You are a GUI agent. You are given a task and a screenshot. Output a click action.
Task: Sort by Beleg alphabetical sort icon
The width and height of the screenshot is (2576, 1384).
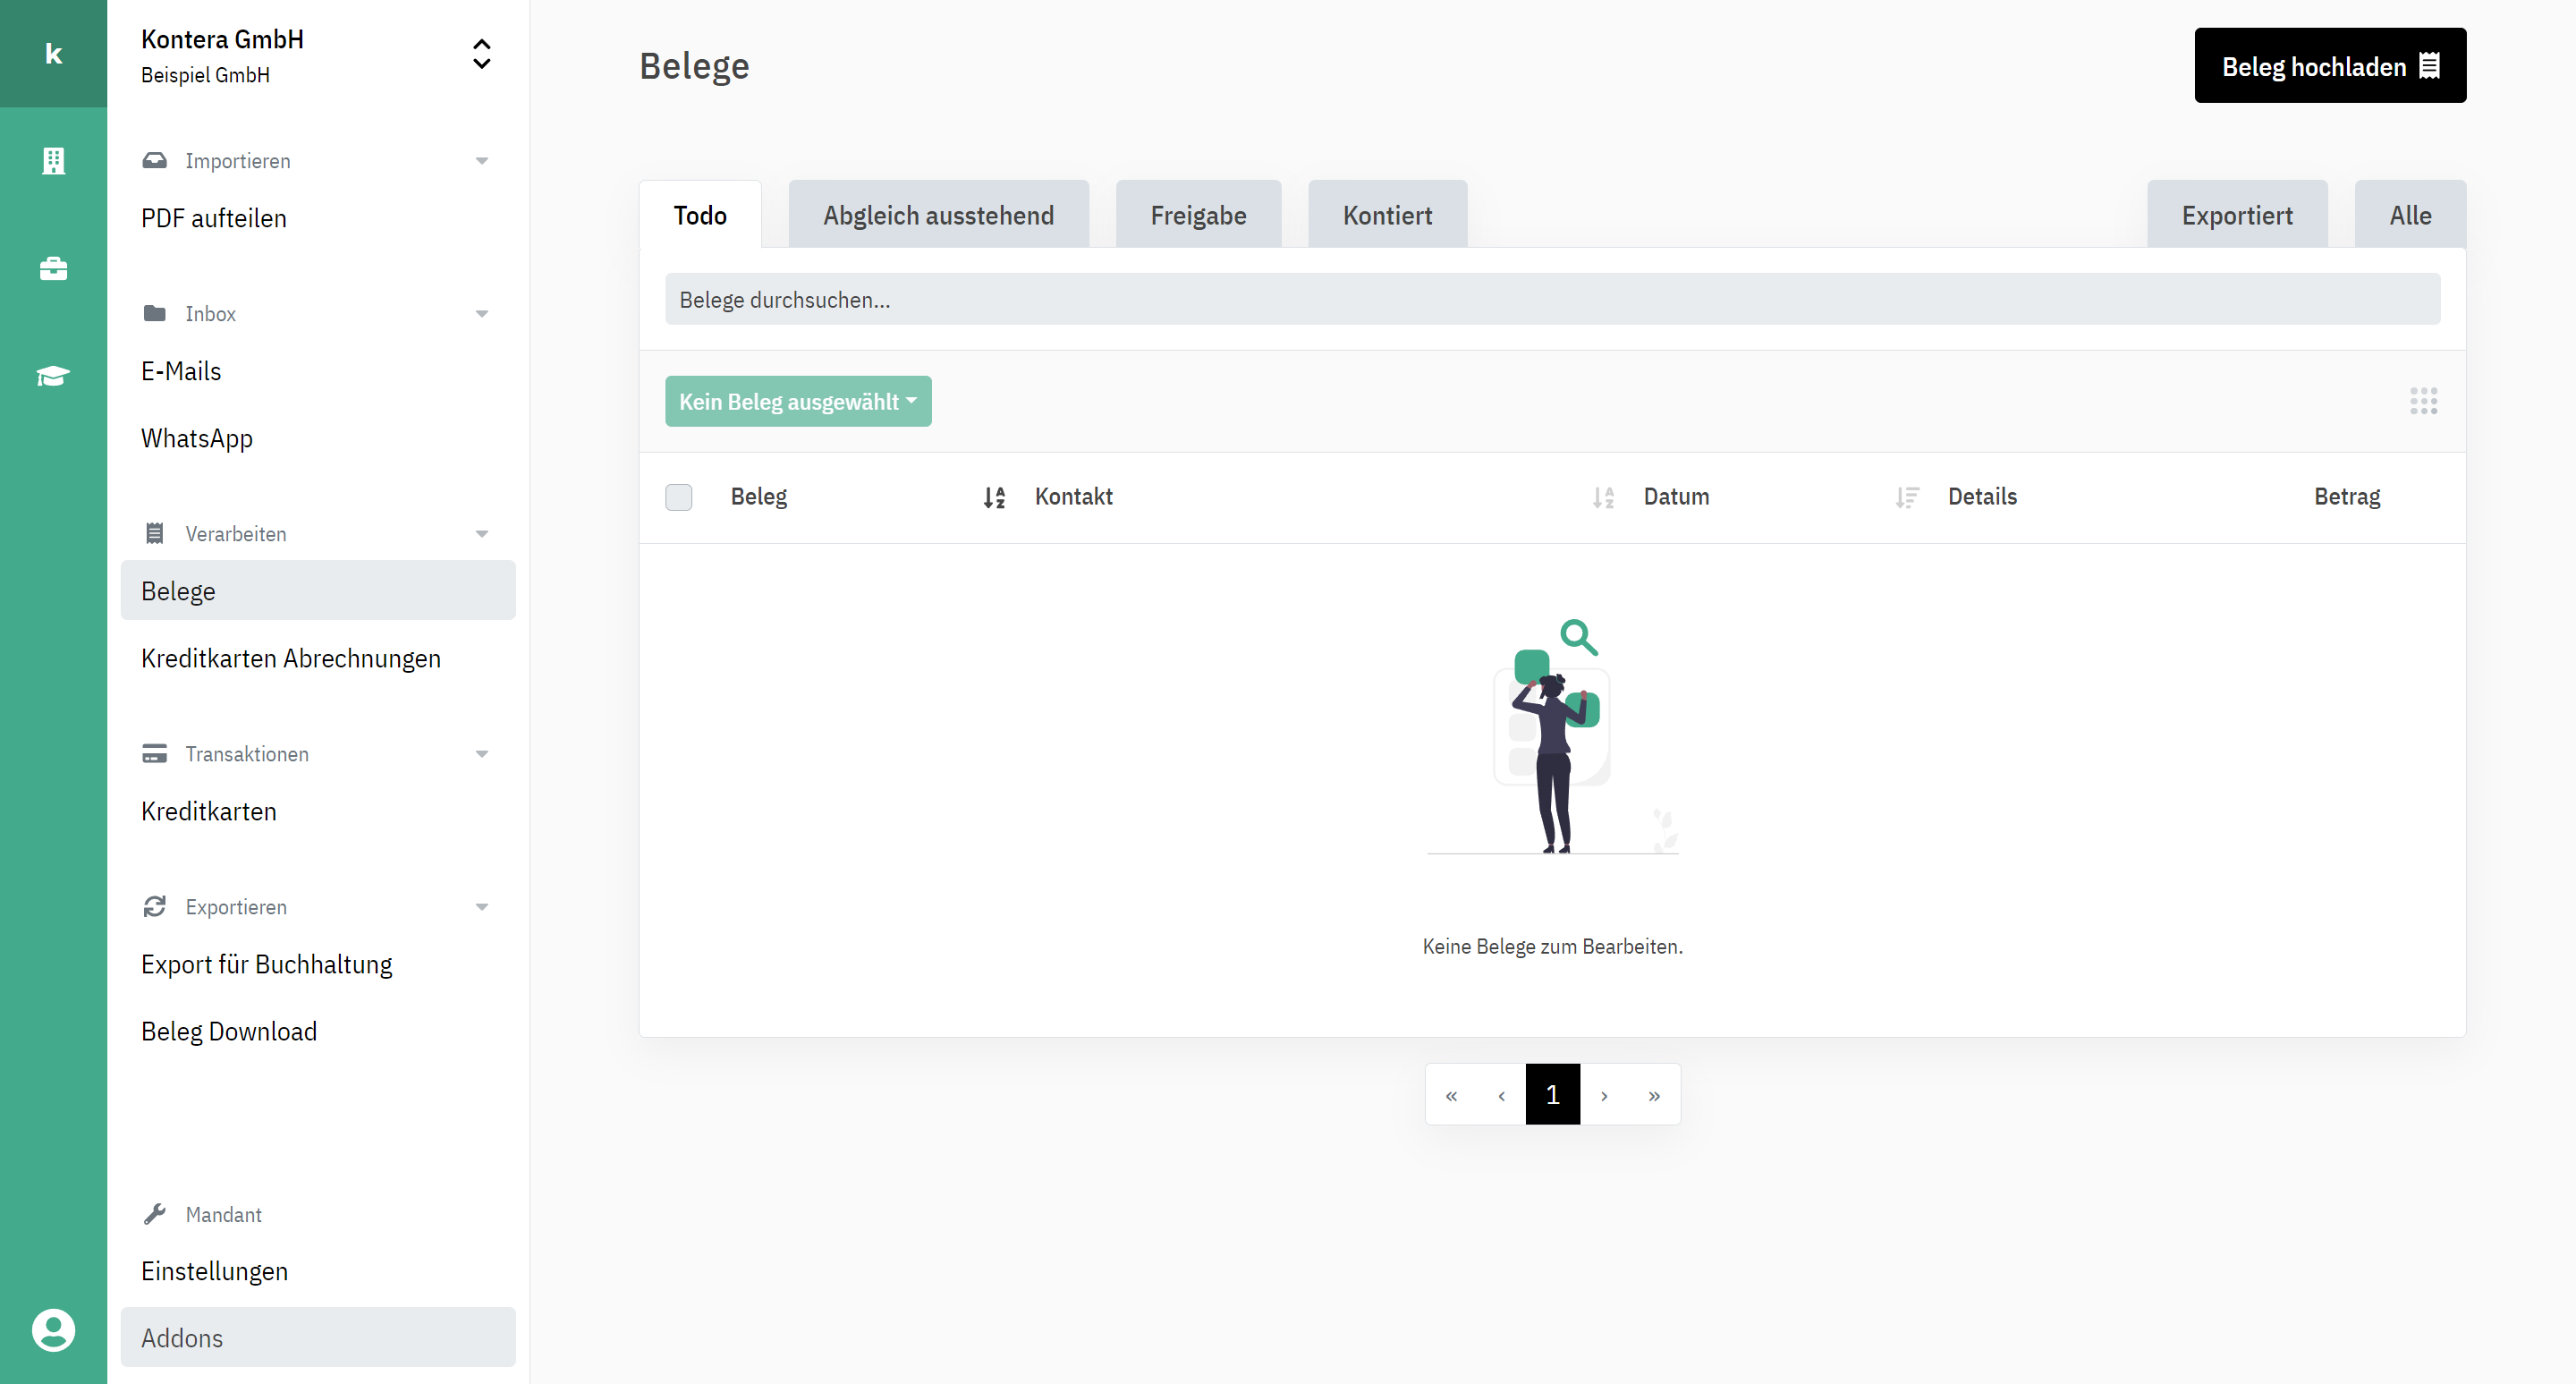[x=993, y=497]
